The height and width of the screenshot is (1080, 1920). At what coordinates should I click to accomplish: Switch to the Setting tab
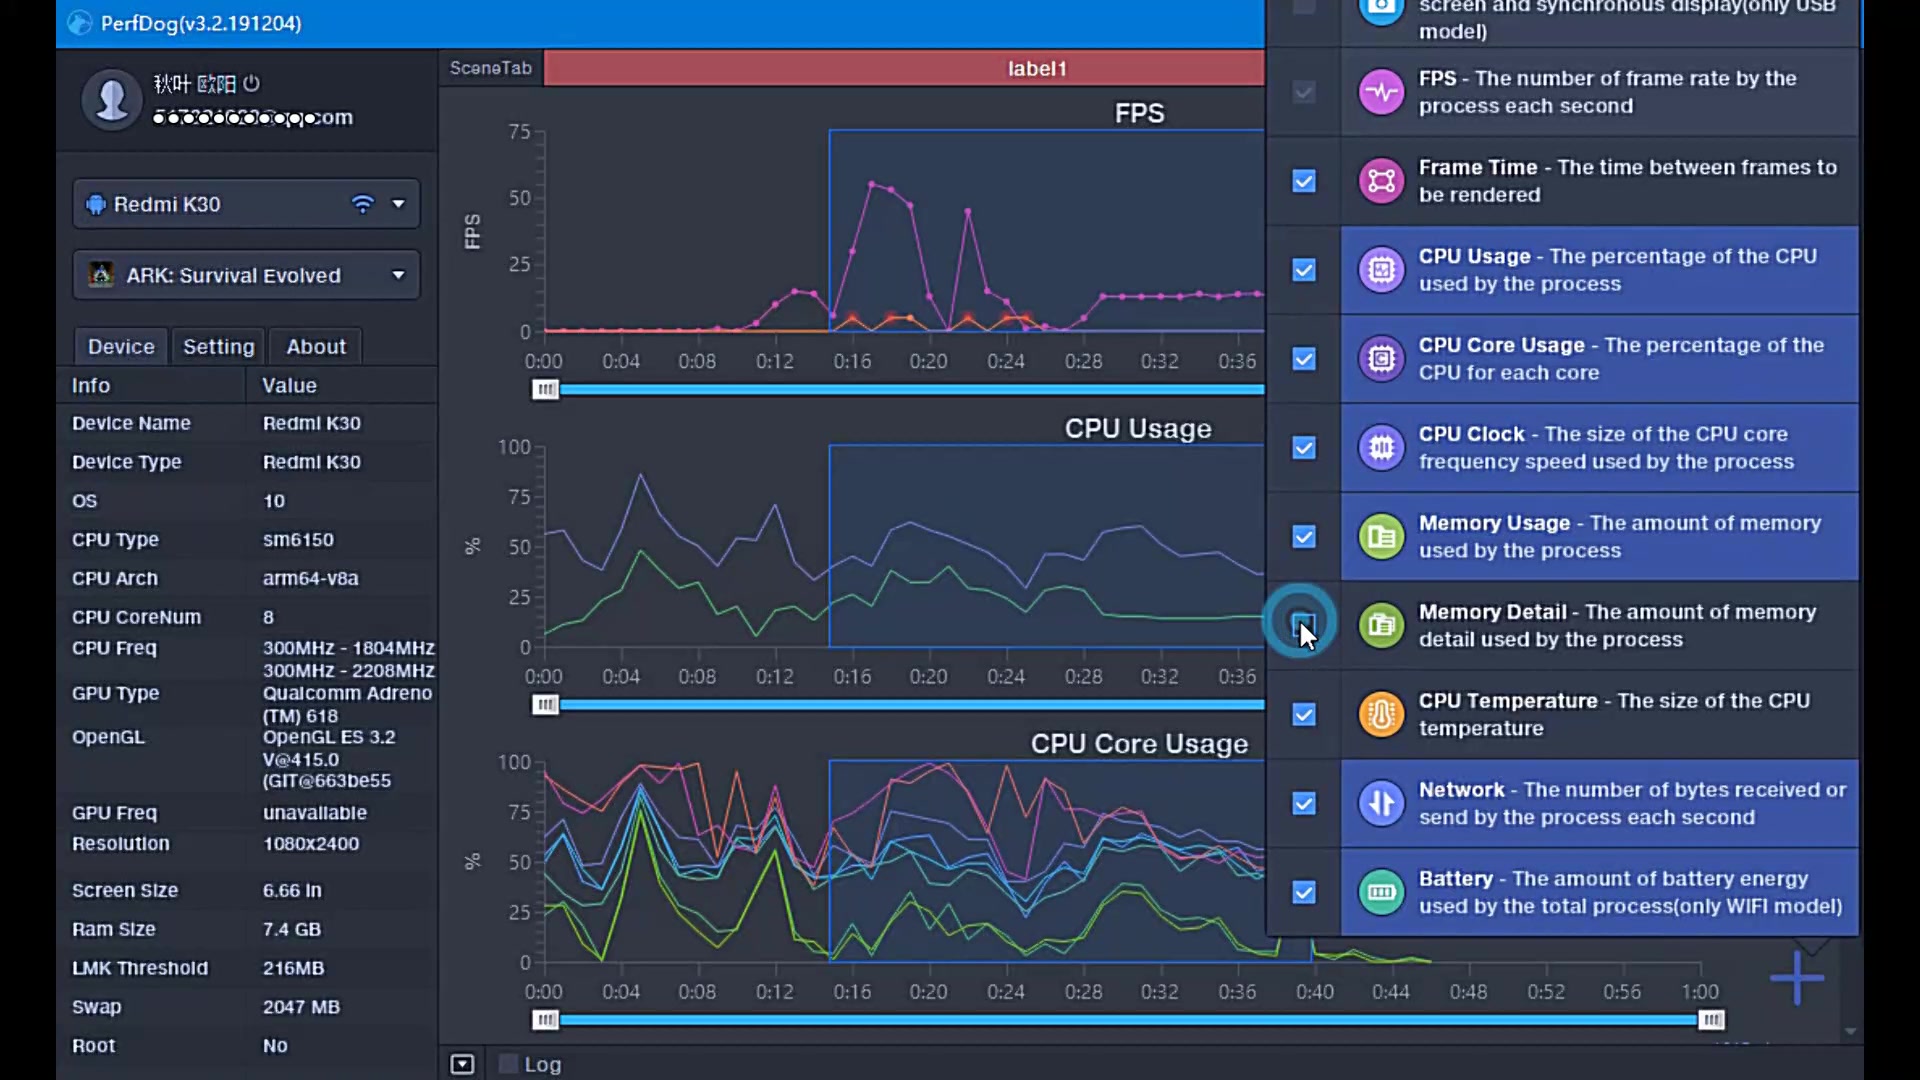218,345
